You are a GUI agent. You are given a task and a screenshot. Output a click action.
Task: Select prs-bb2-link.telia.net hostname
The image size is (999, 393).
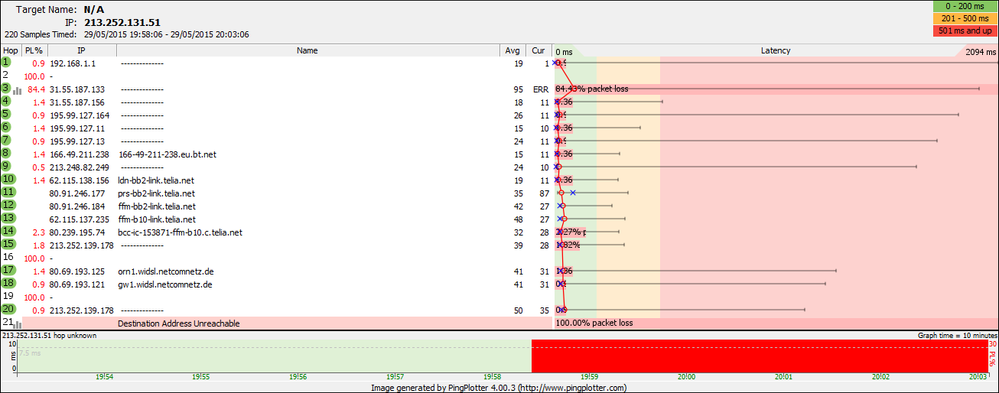click(157, 193)
